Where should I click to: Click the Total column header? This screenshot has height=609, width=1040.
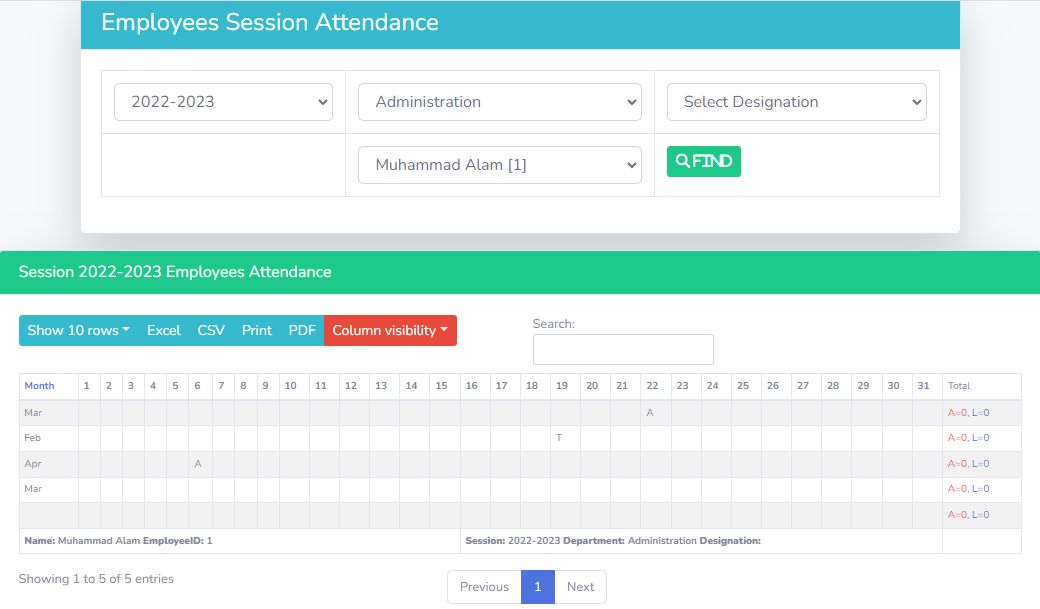tap(959, 386)
